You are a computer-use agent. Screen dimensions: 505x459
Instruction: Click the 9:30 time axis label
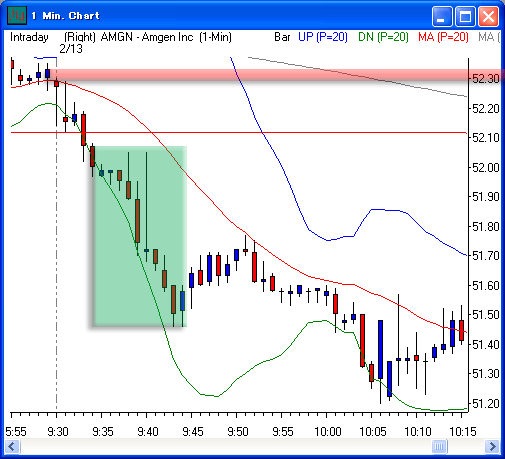[x=58, y=432]
